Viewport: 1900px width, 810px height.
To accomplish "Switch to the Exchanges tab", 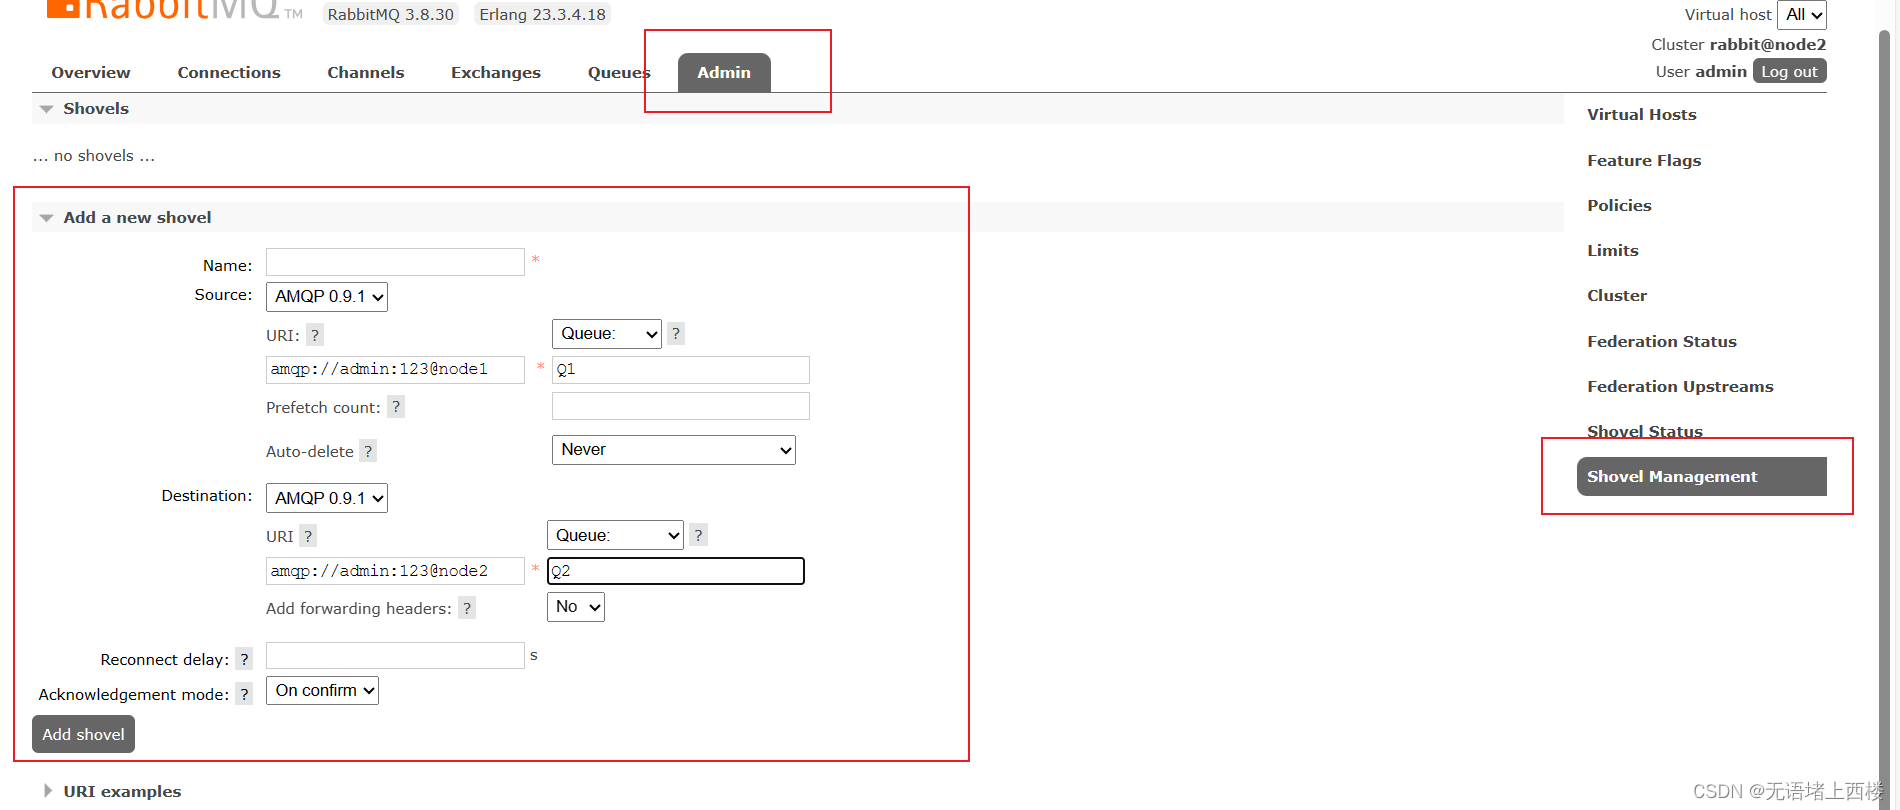I will 496,72.
